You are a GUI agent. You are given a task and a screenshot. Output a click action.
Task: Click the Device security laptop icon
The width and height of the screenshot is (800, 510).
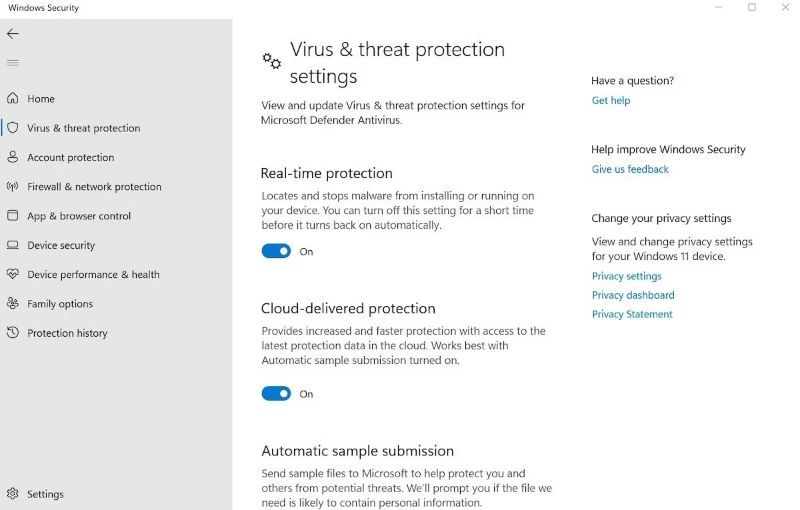13,245
